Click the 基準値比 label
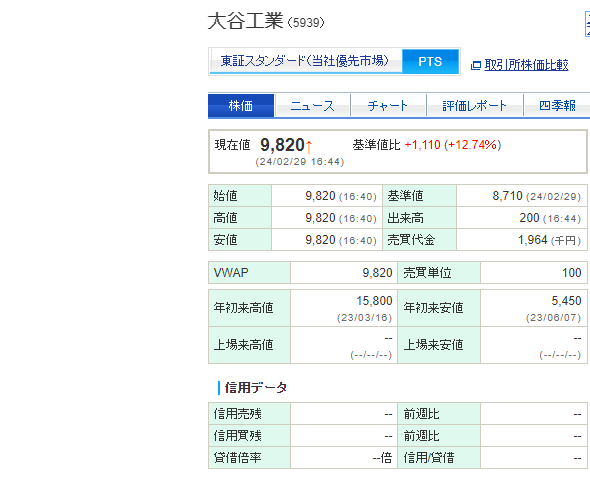Image resolution: width=590 pixels, height=503 pixels. [x=376, y=145]
